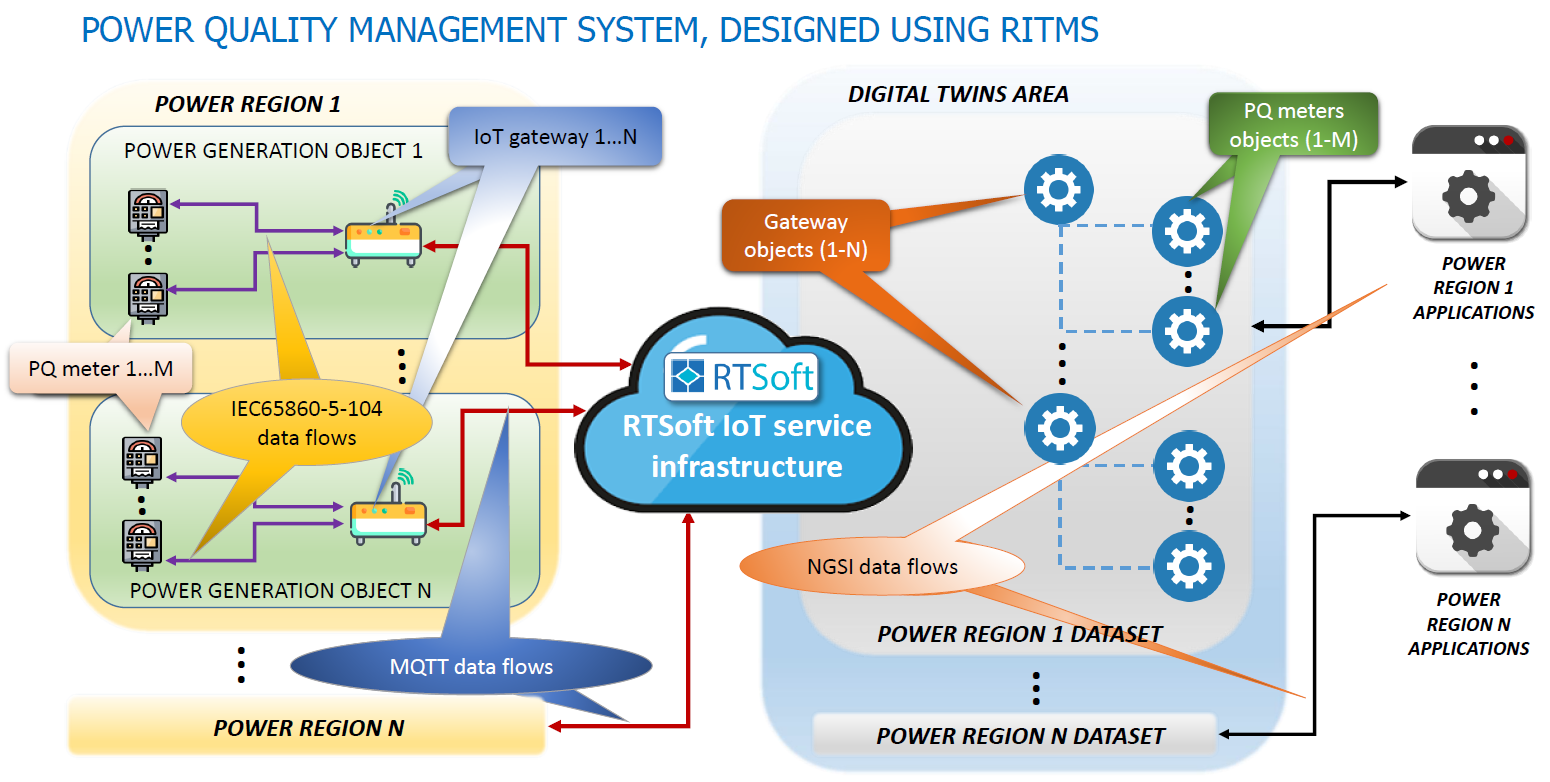Viewport: 1550px width, 782px height.
Task: Click the 'PQ meters objects (1-M)' callout
Action: click(x=1293, y=125)
